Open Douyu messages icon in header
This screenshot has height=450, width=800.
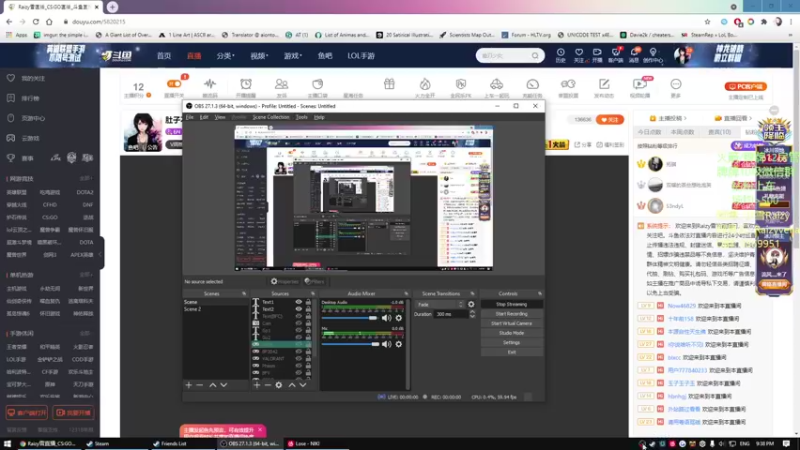(634, 55)
